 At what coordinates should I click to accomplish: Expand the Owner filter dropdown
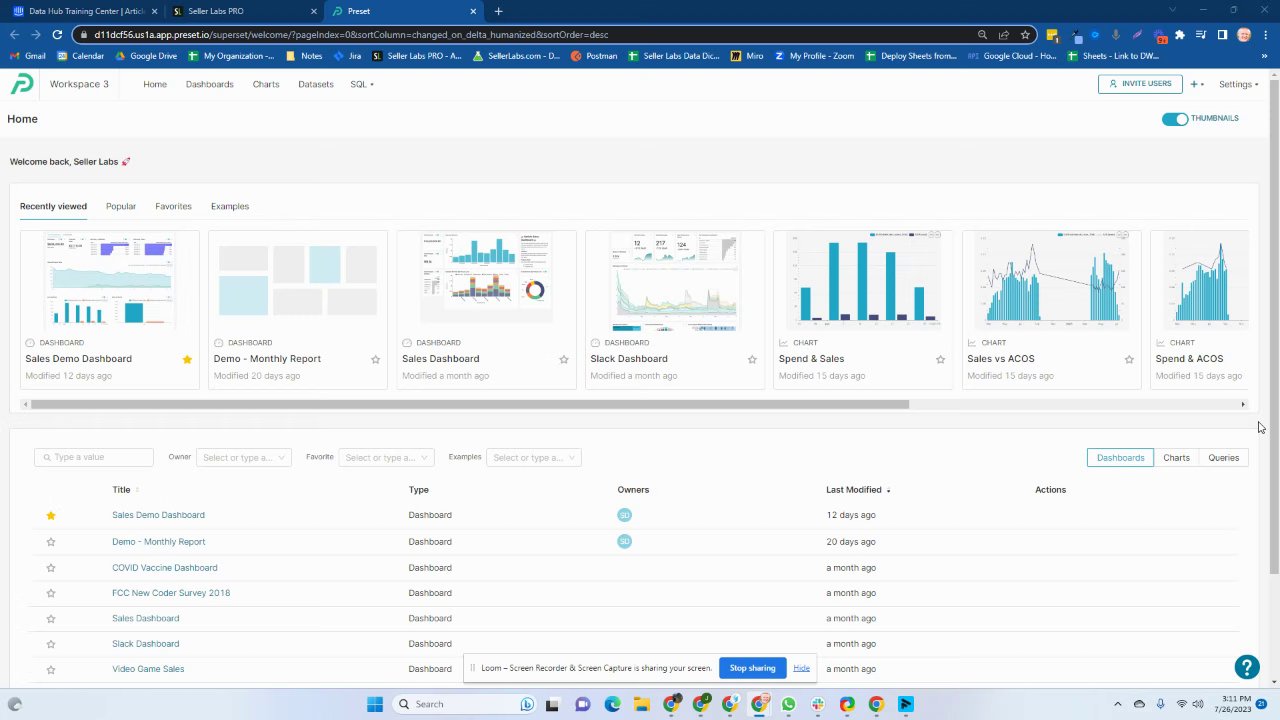tap(243, 457)
